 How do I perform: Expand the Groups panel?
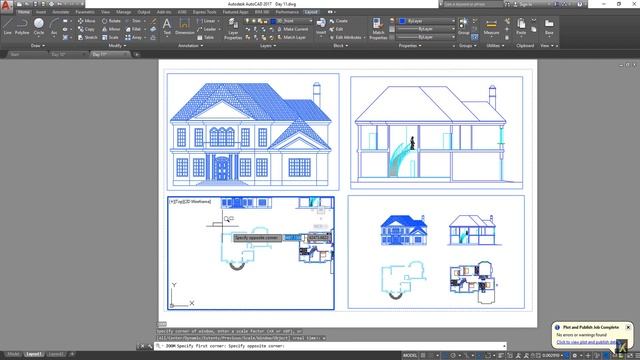pyautogui.click(x=467, y=46)
